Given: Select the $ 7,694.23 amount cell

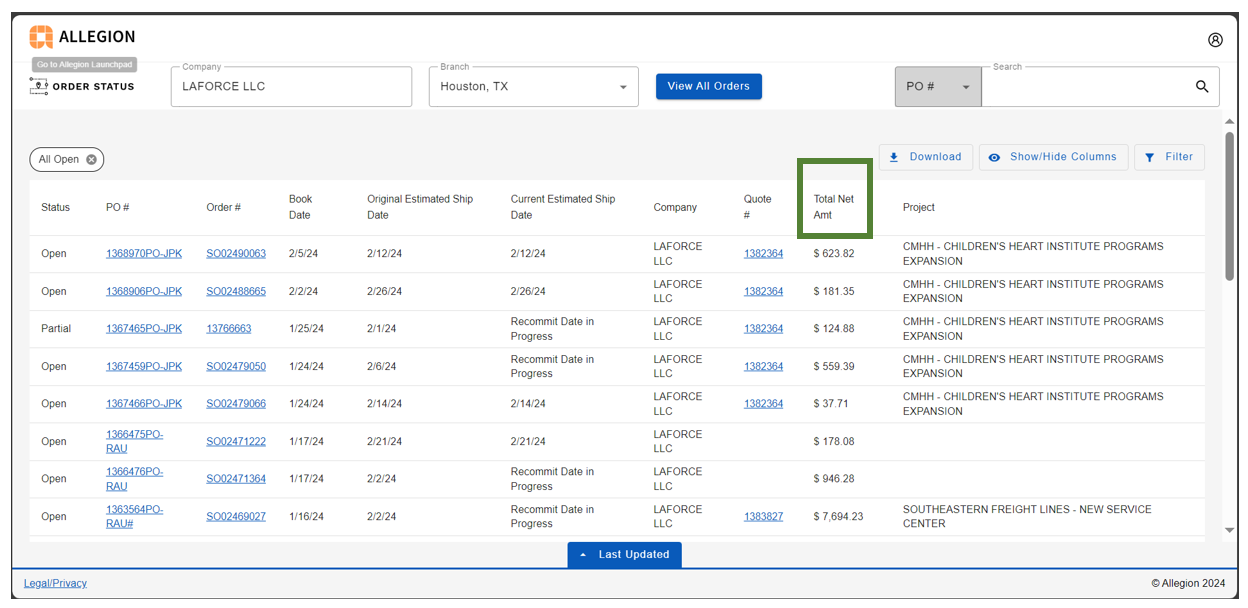Looking at the screenshot, I should coord(838,517).
